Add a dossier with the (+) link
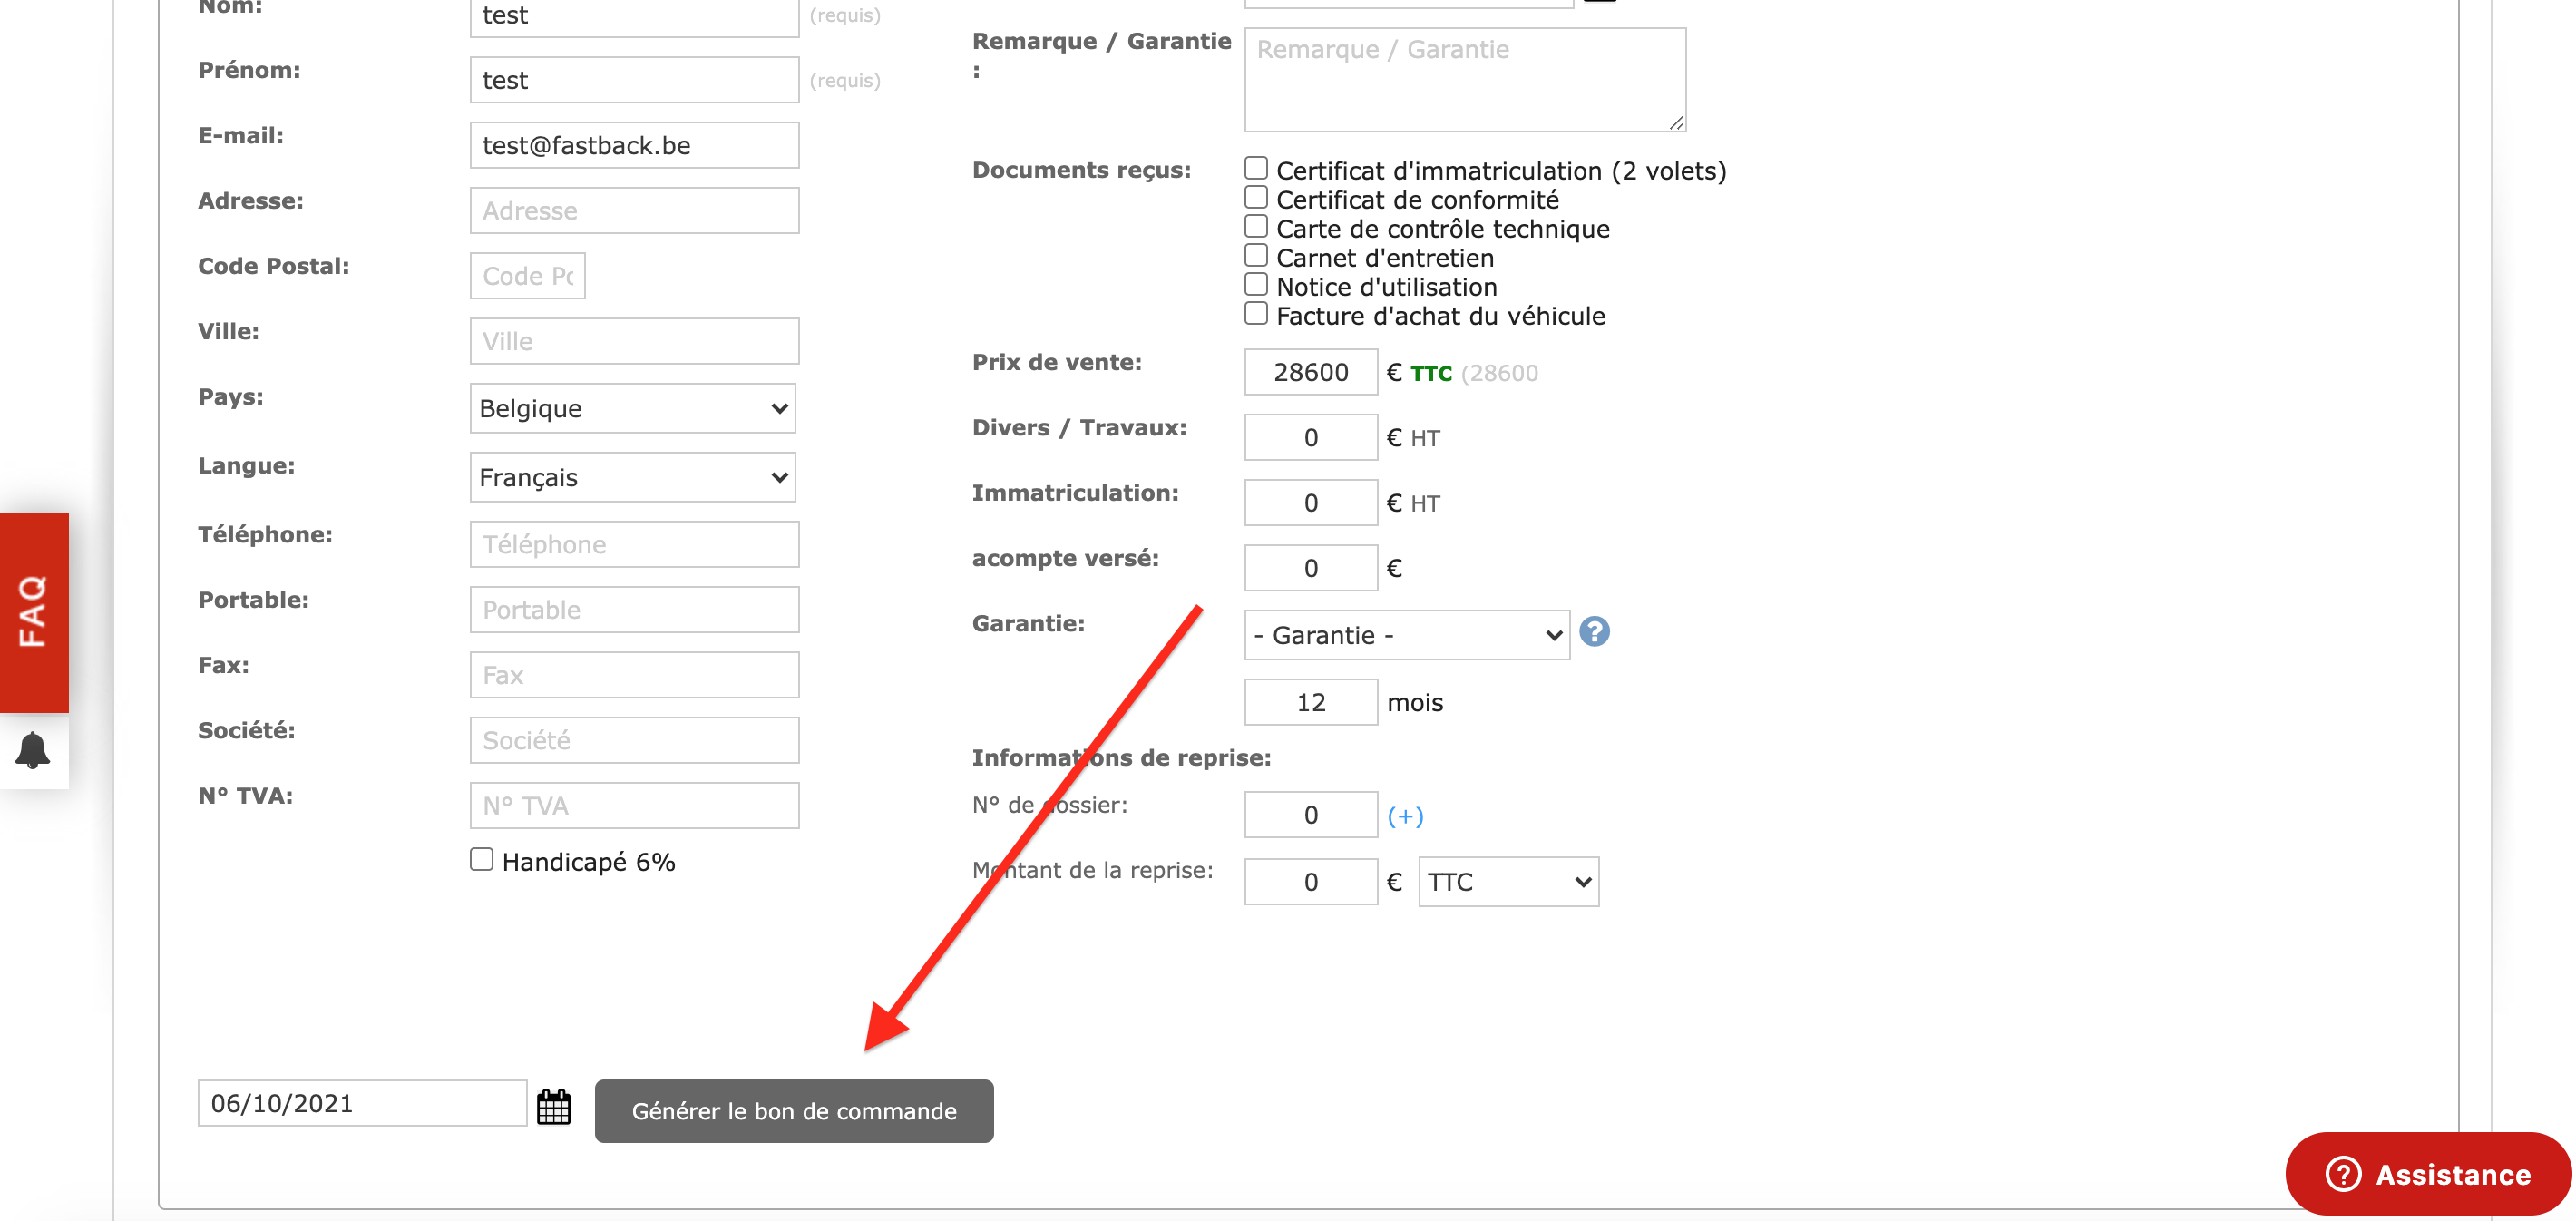This screenshot has width=2576, height=1221. 1405,816
